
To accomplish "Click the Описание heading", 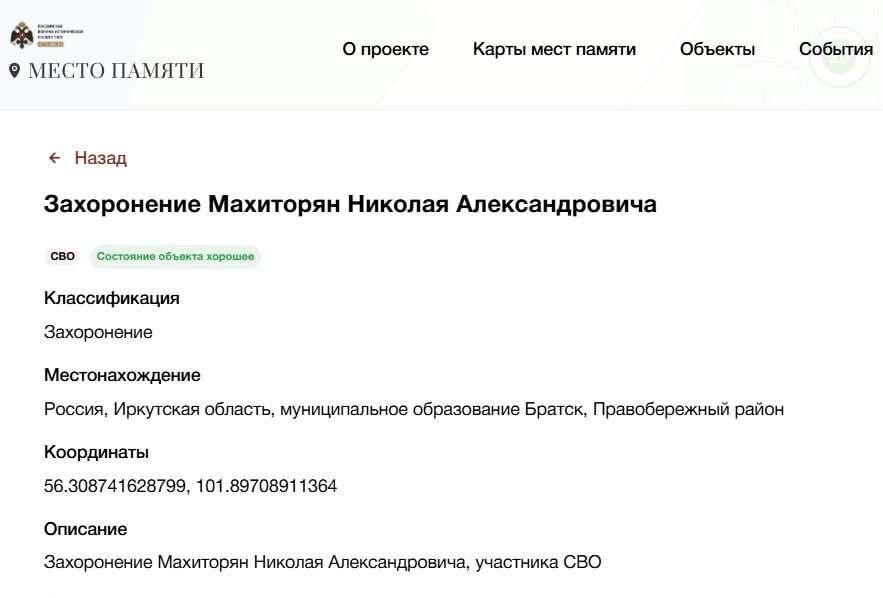I will point(85,529).
